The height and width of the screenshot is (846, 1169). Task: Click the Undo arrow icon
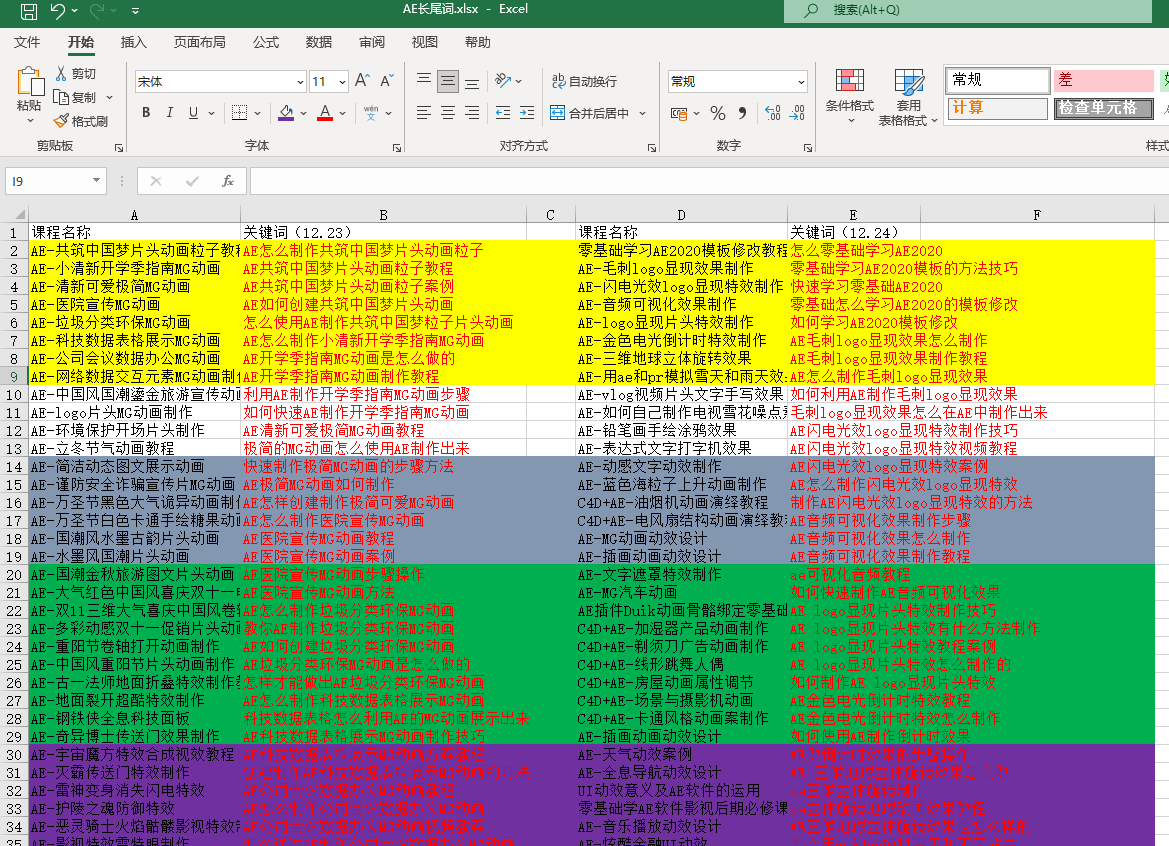coord(57,10)
